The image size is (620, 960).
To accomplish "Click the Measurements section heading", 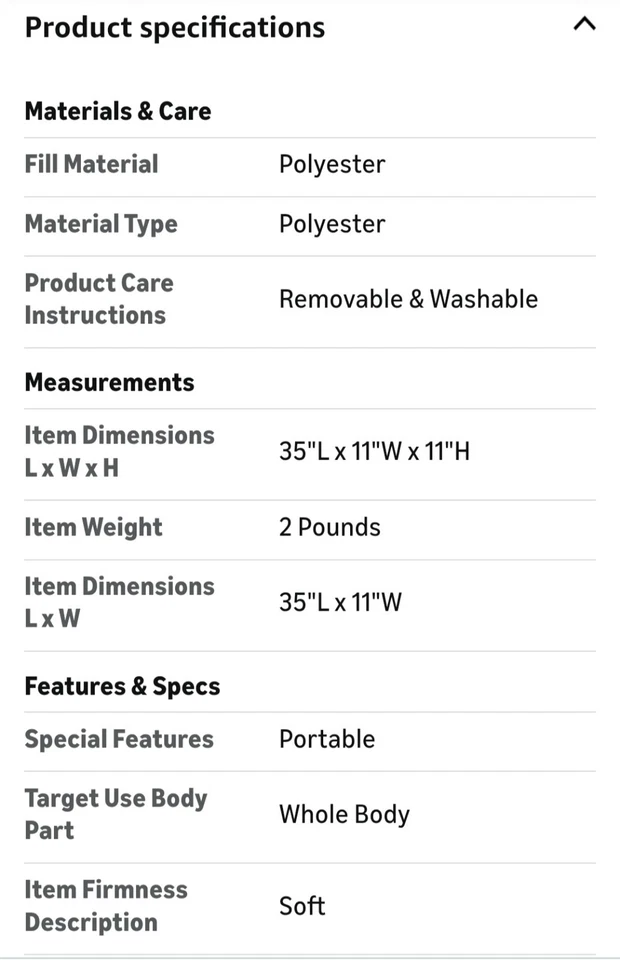I will [109, 382].
